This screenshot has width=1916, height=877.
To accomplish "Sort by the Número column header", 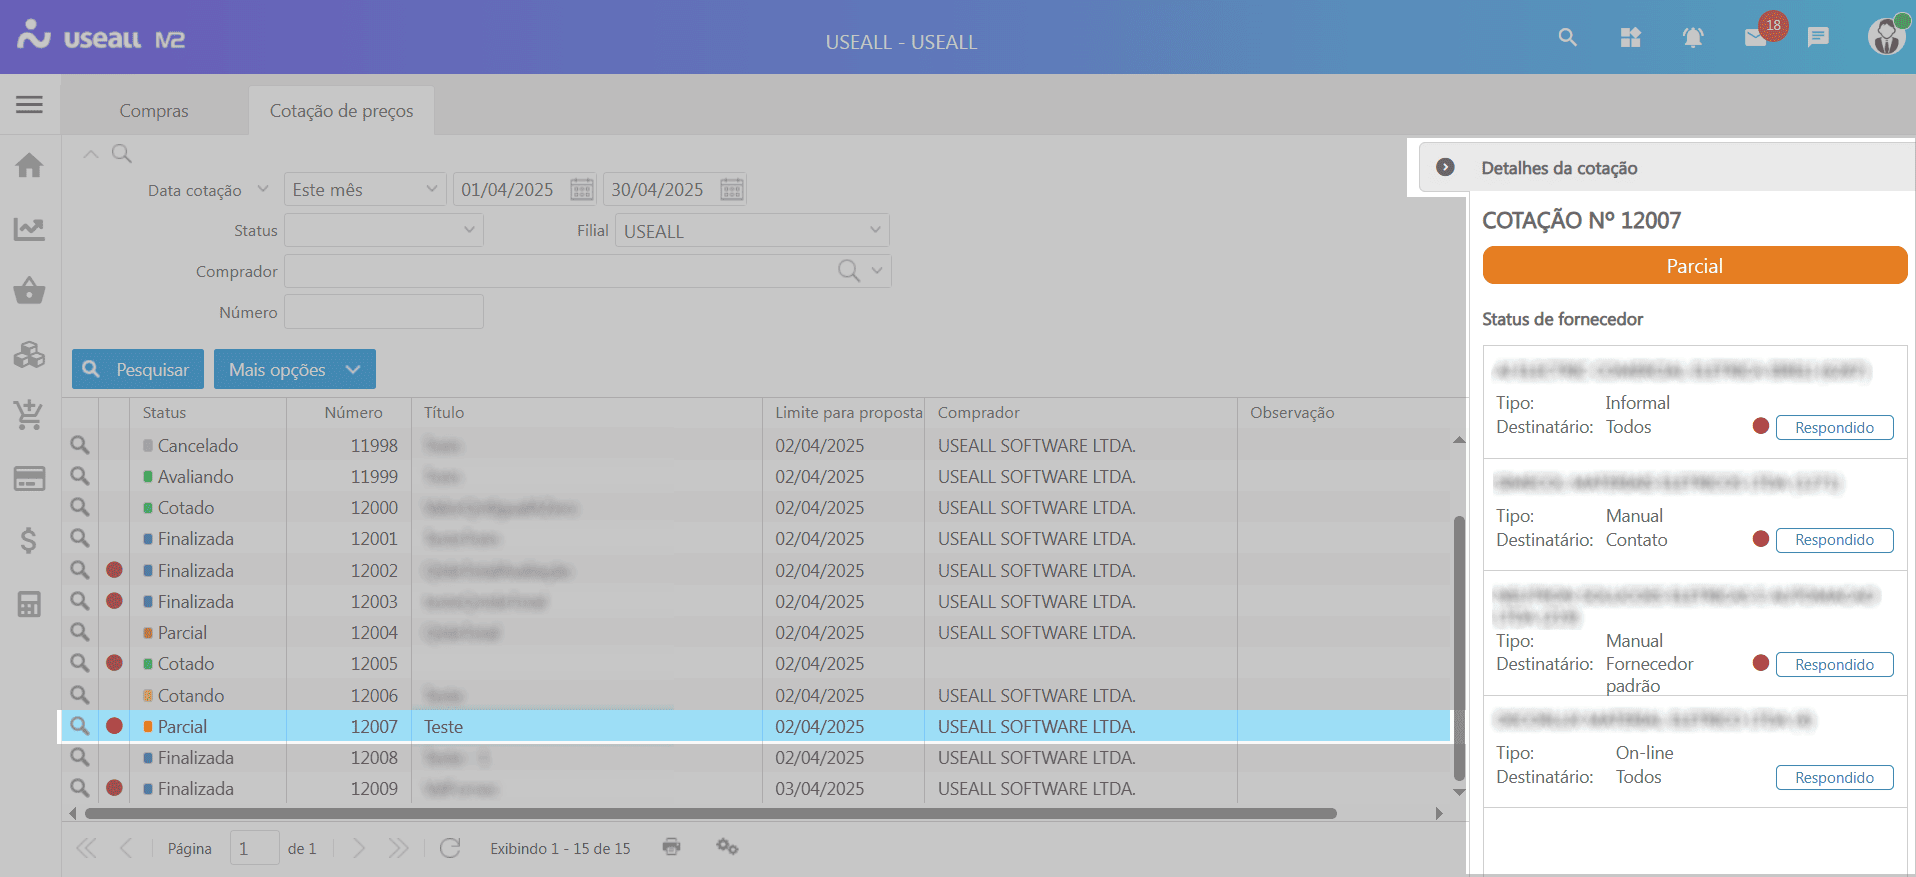I will pyautogui.click(x=349, y=412).
